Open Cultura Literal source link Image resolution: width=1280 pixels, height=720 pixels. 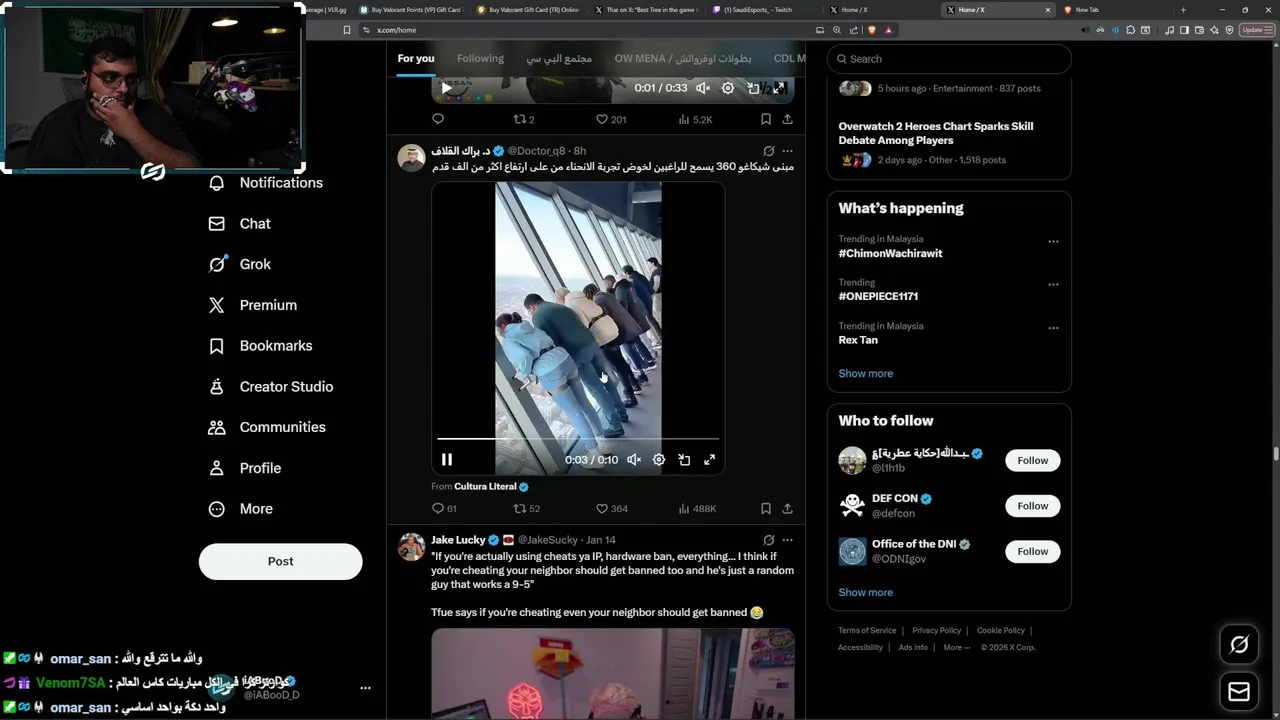(485, 486)
